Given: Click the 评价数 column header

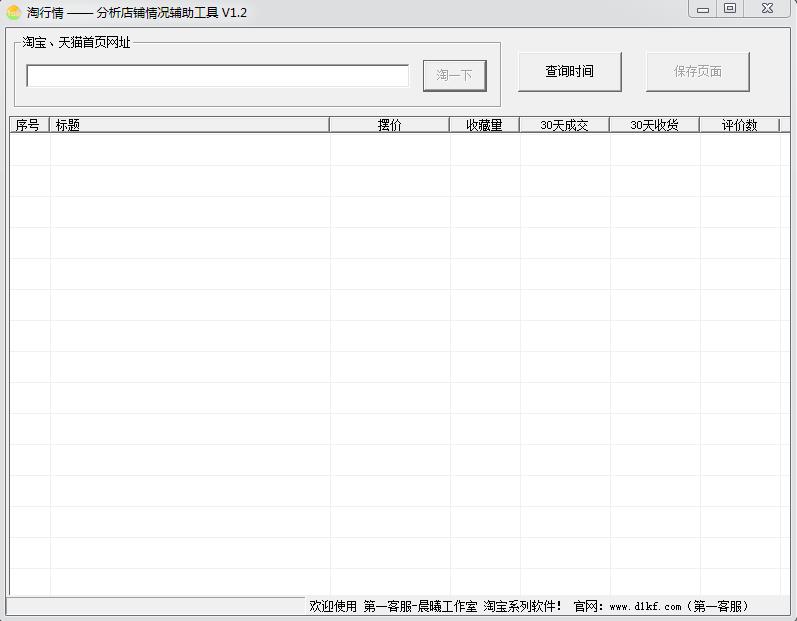Looking at the screenshot, I should pyautogui.click(x=739, y=125).
